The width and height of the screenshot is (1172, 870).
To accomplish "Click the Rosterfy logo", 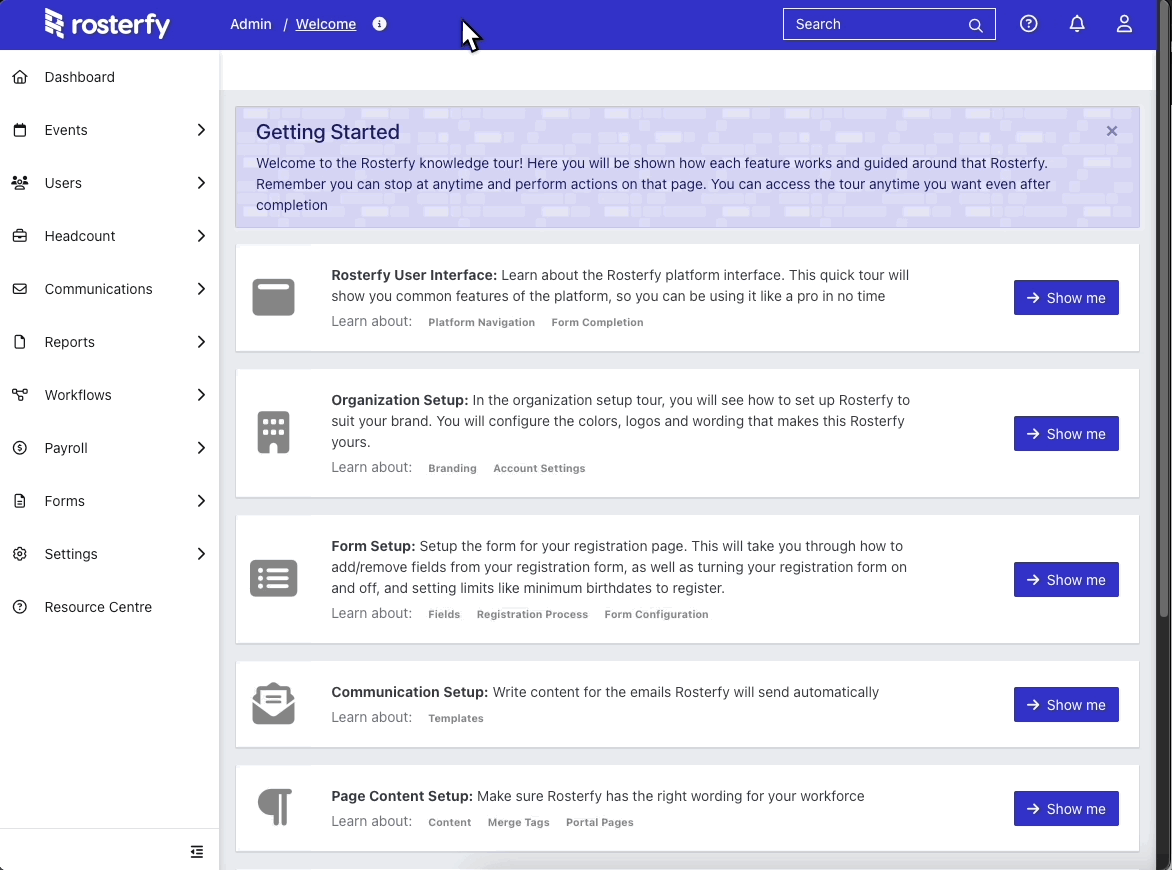I will tap(107, 24).
